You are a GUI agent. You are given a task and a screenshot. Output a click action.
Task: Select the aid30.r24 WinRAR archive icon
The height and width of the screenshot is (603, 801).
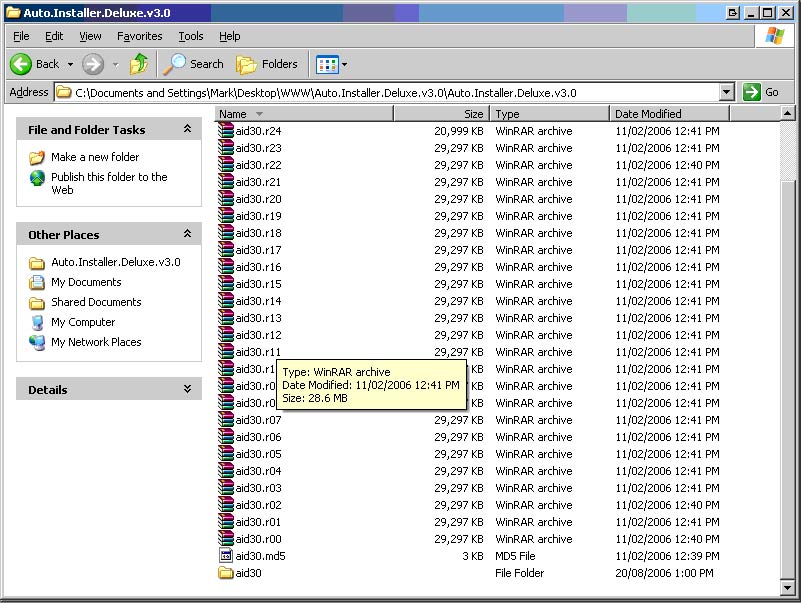point(226,131)
